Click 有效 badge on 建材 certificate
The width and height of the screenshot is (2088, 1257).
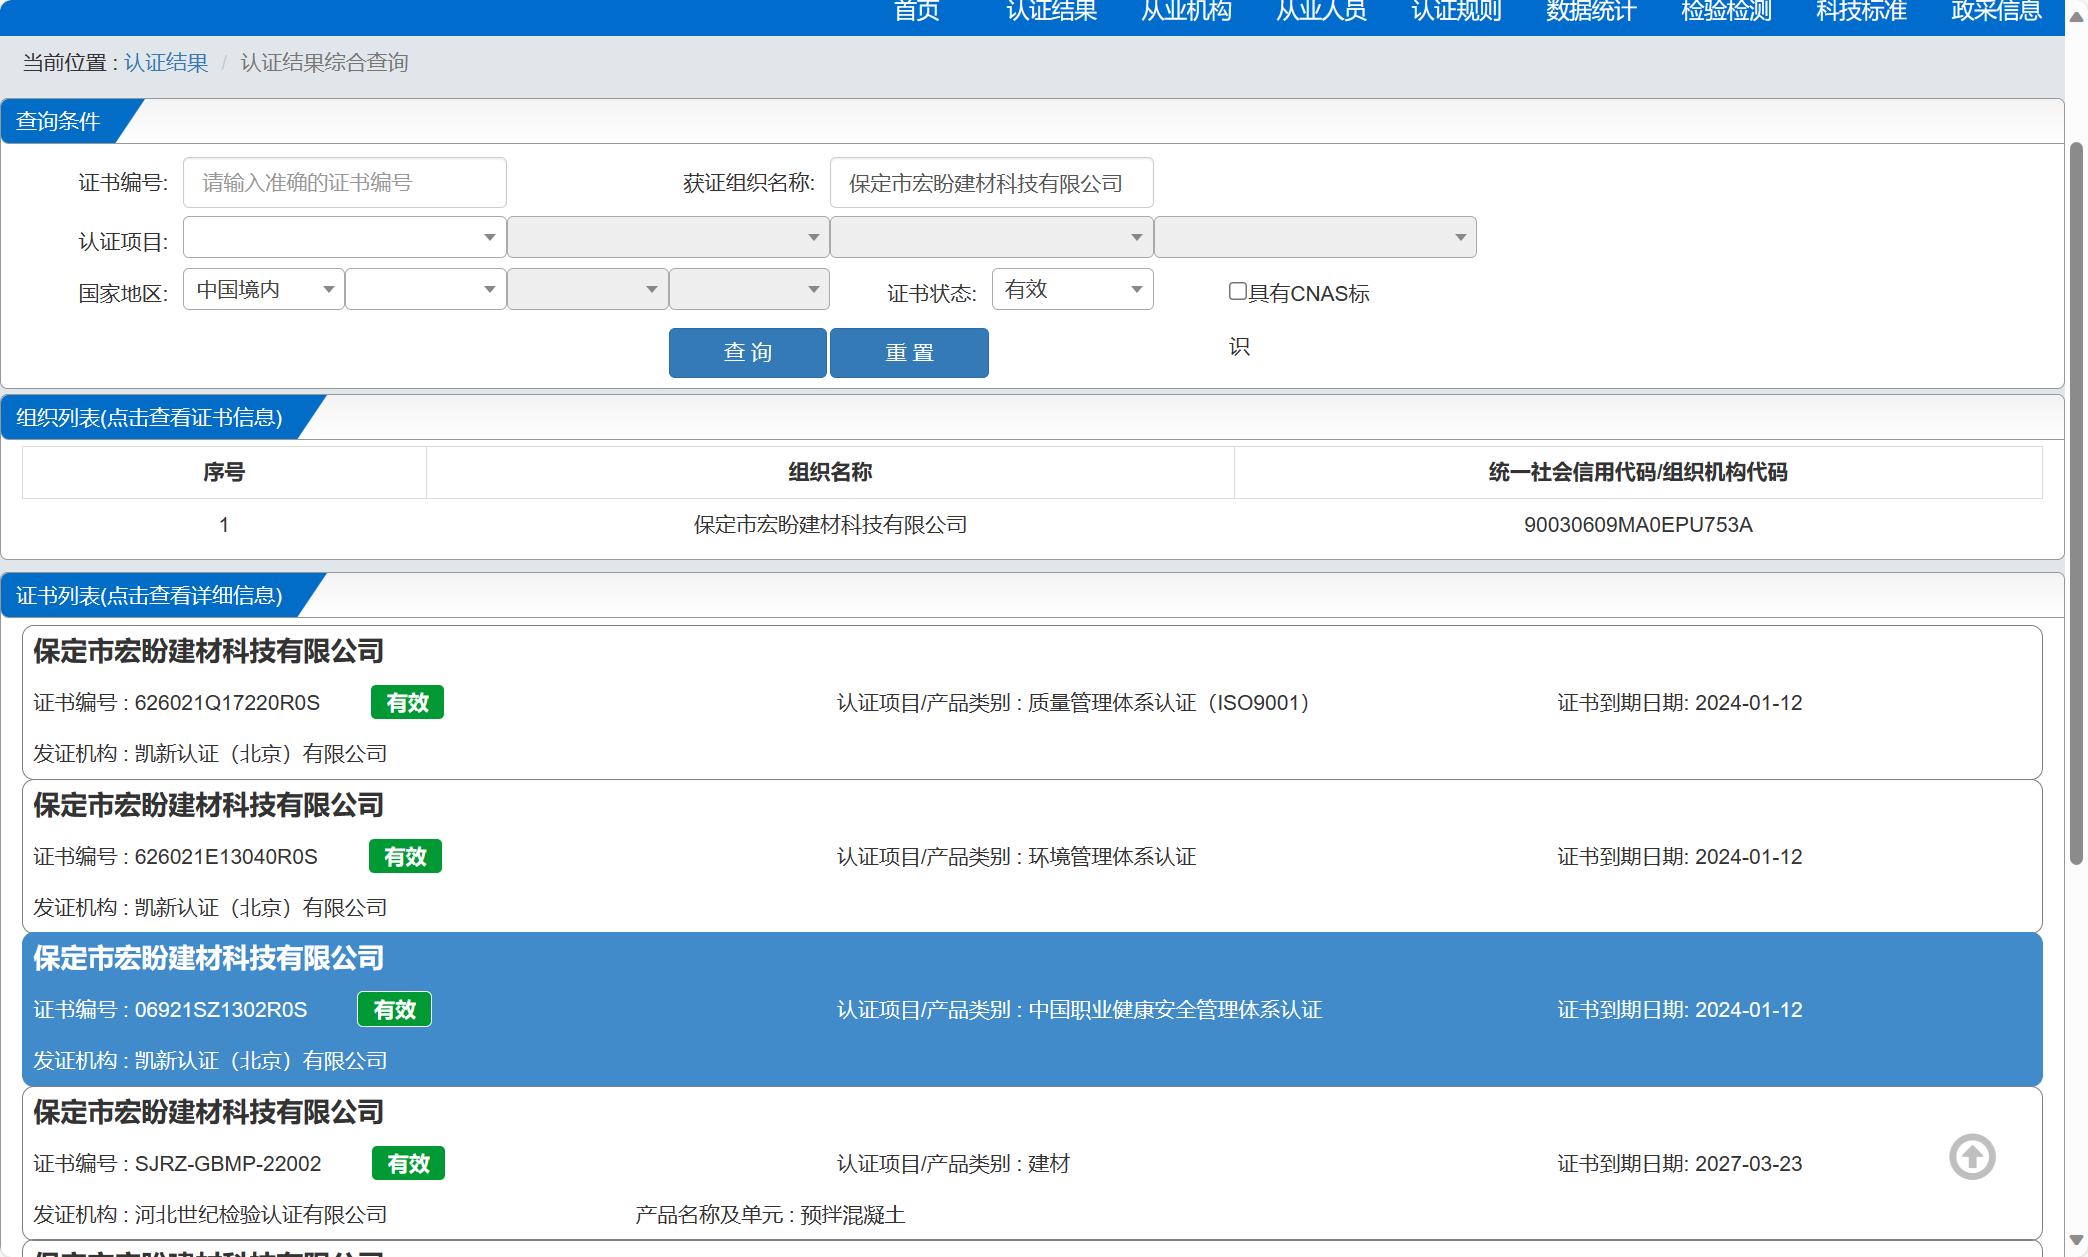[408, 1164]
